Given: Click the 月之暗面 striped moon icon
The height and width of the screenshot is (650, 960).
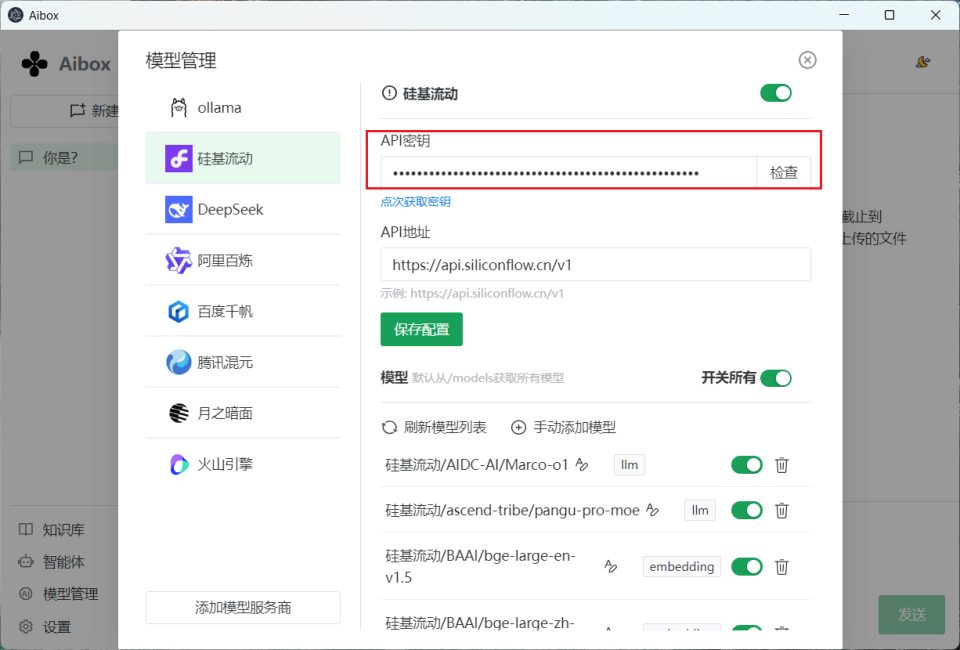Looking at the screenshot, I should 179,413.
